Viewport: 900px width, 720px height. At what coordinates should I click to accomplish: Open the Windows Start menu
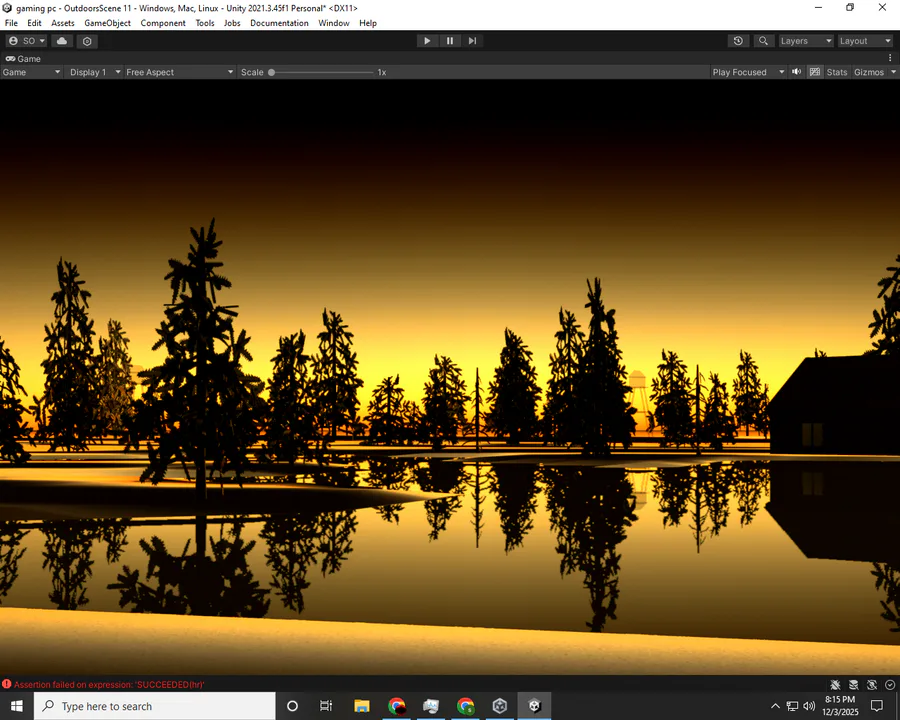pyautogui.click(x=17, y=706)
